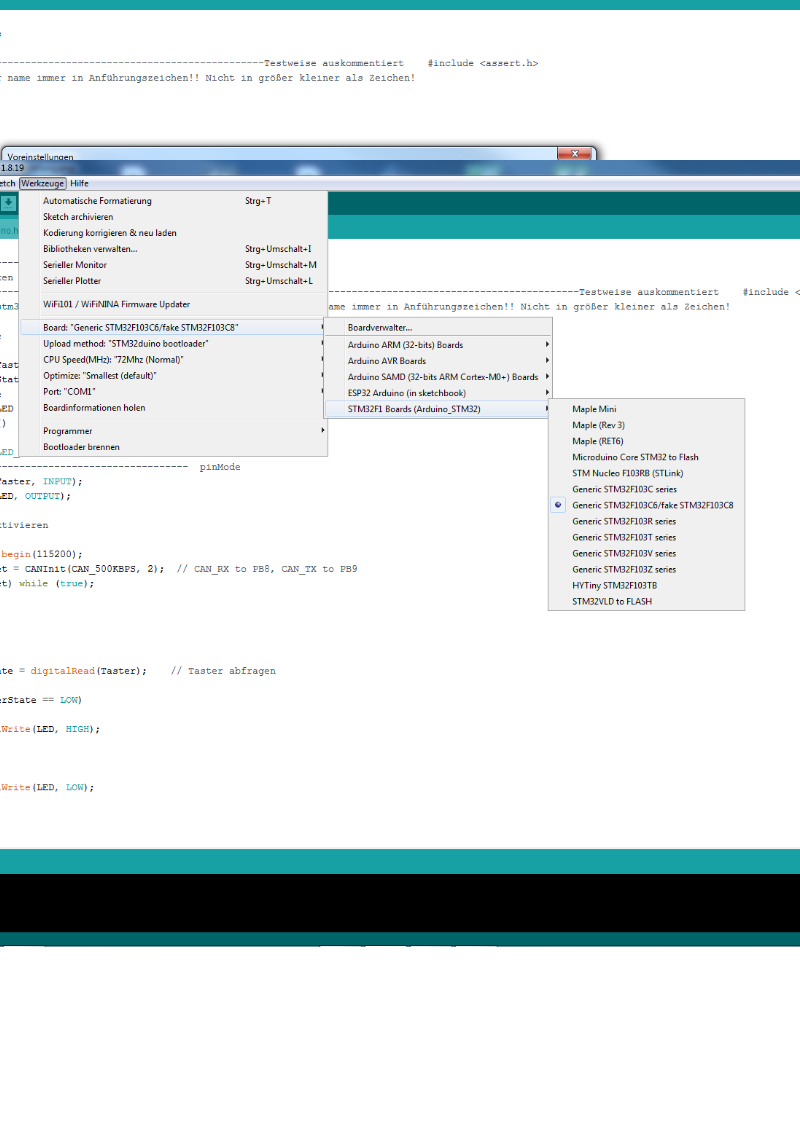Select Generic STM32F103R series board
800x1132 pixels.
[646, 521]
